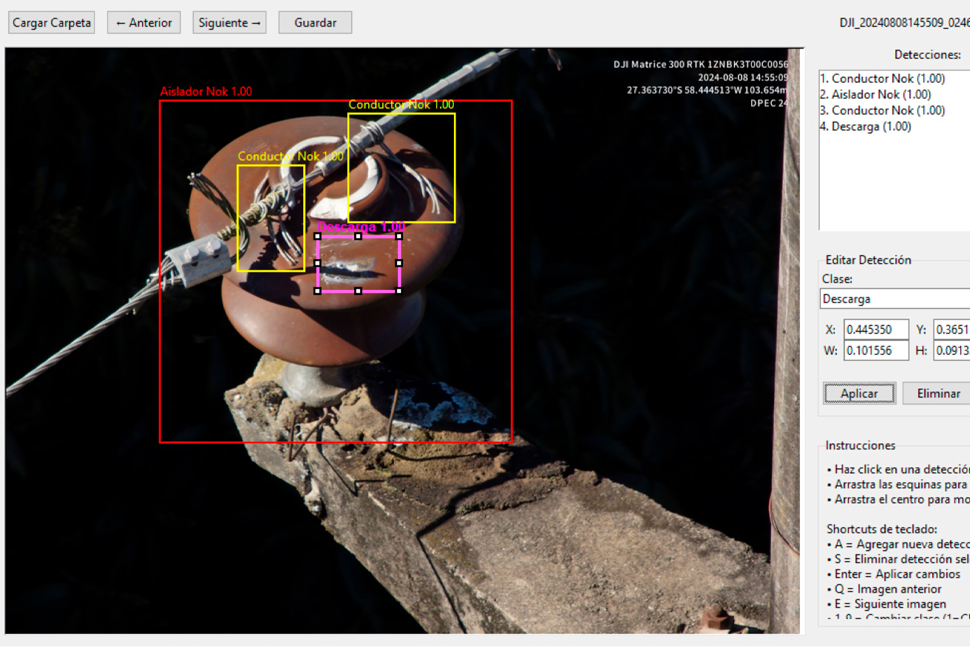Viewport: 970px width, 647px height.
Task: Click top-left handle of Descarga box
Action: (x=318, y=236)
